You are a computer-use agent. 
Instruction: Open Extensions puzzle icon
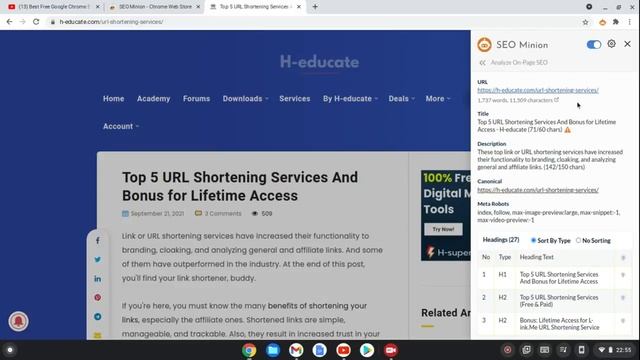[x=616, y=22]
